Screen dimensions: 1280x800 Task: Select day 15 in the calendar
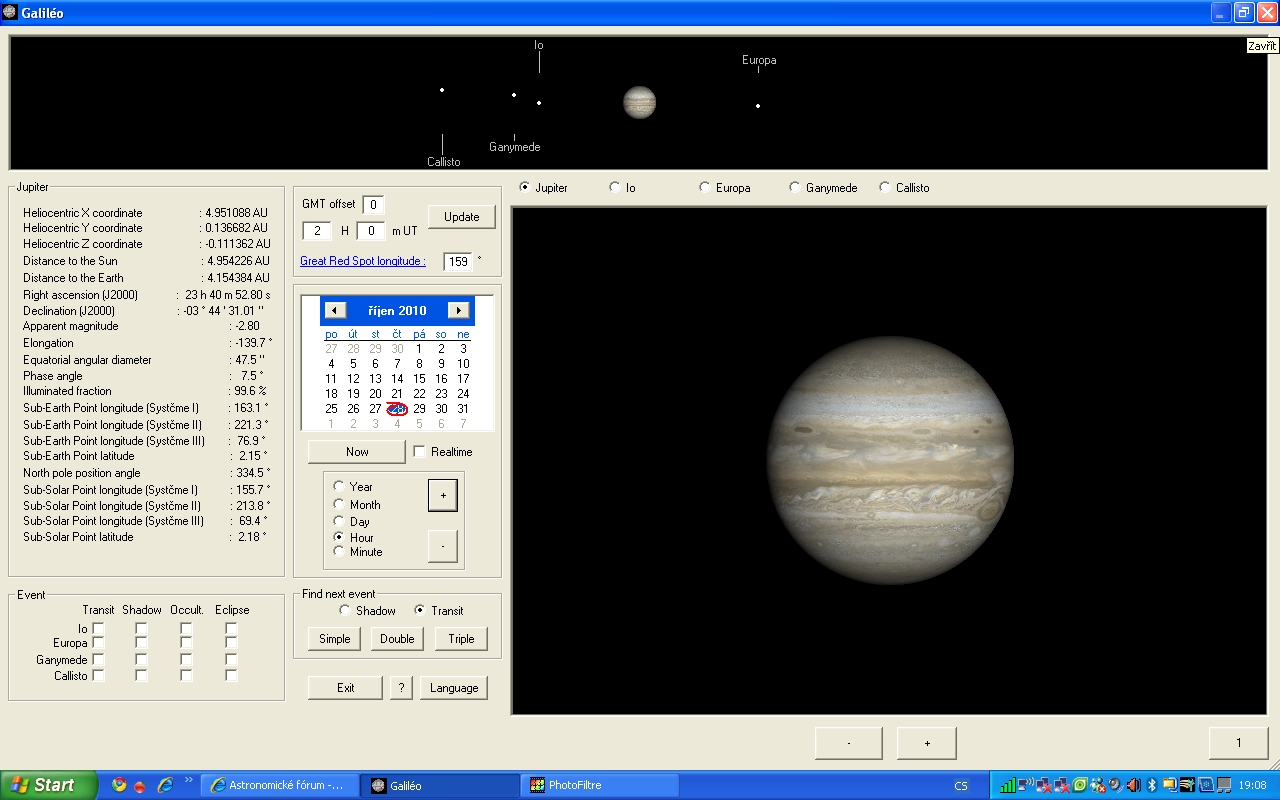(419, 379)
